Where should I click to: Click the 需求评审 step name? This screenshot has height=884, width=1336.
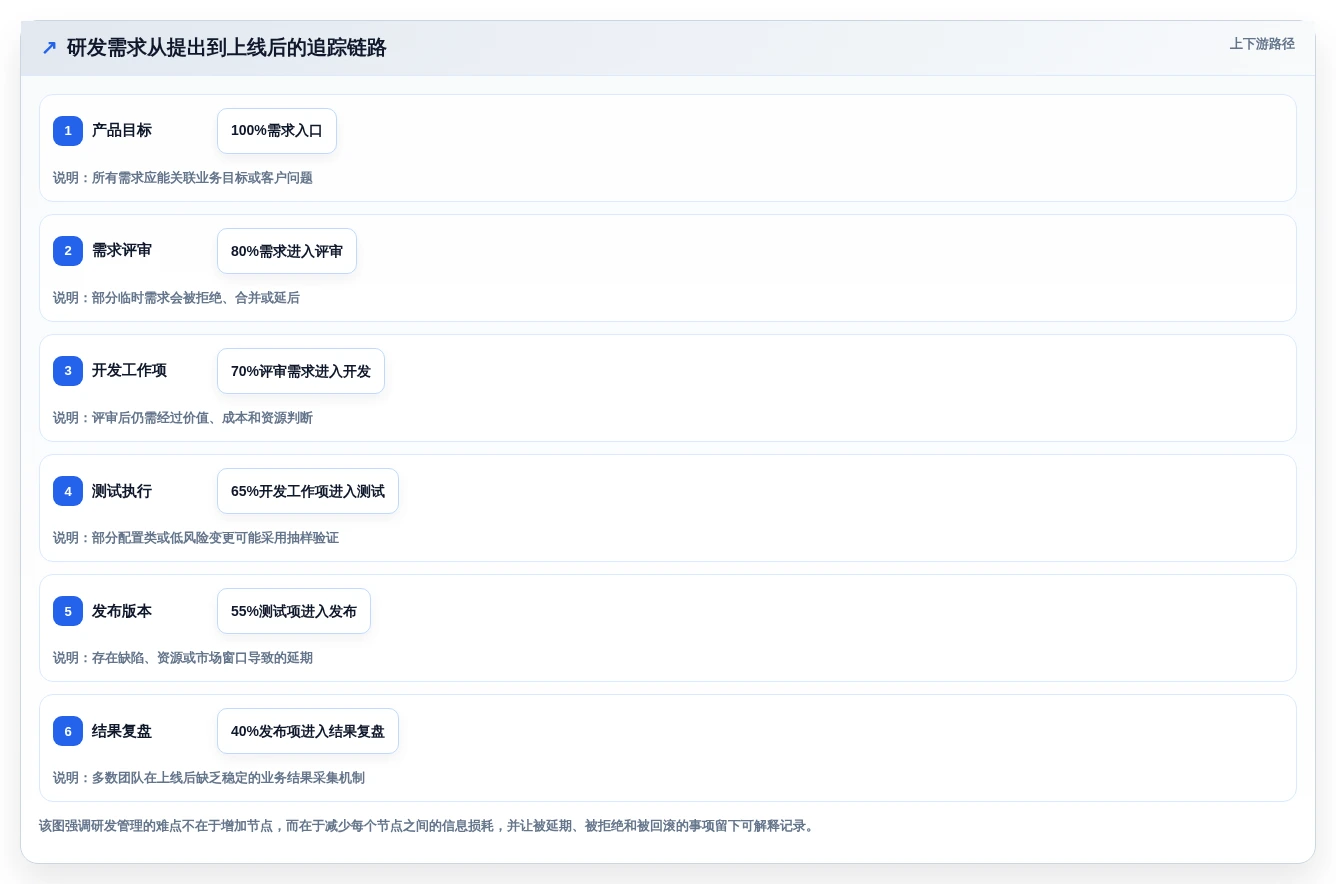click(x=122, y=251)
